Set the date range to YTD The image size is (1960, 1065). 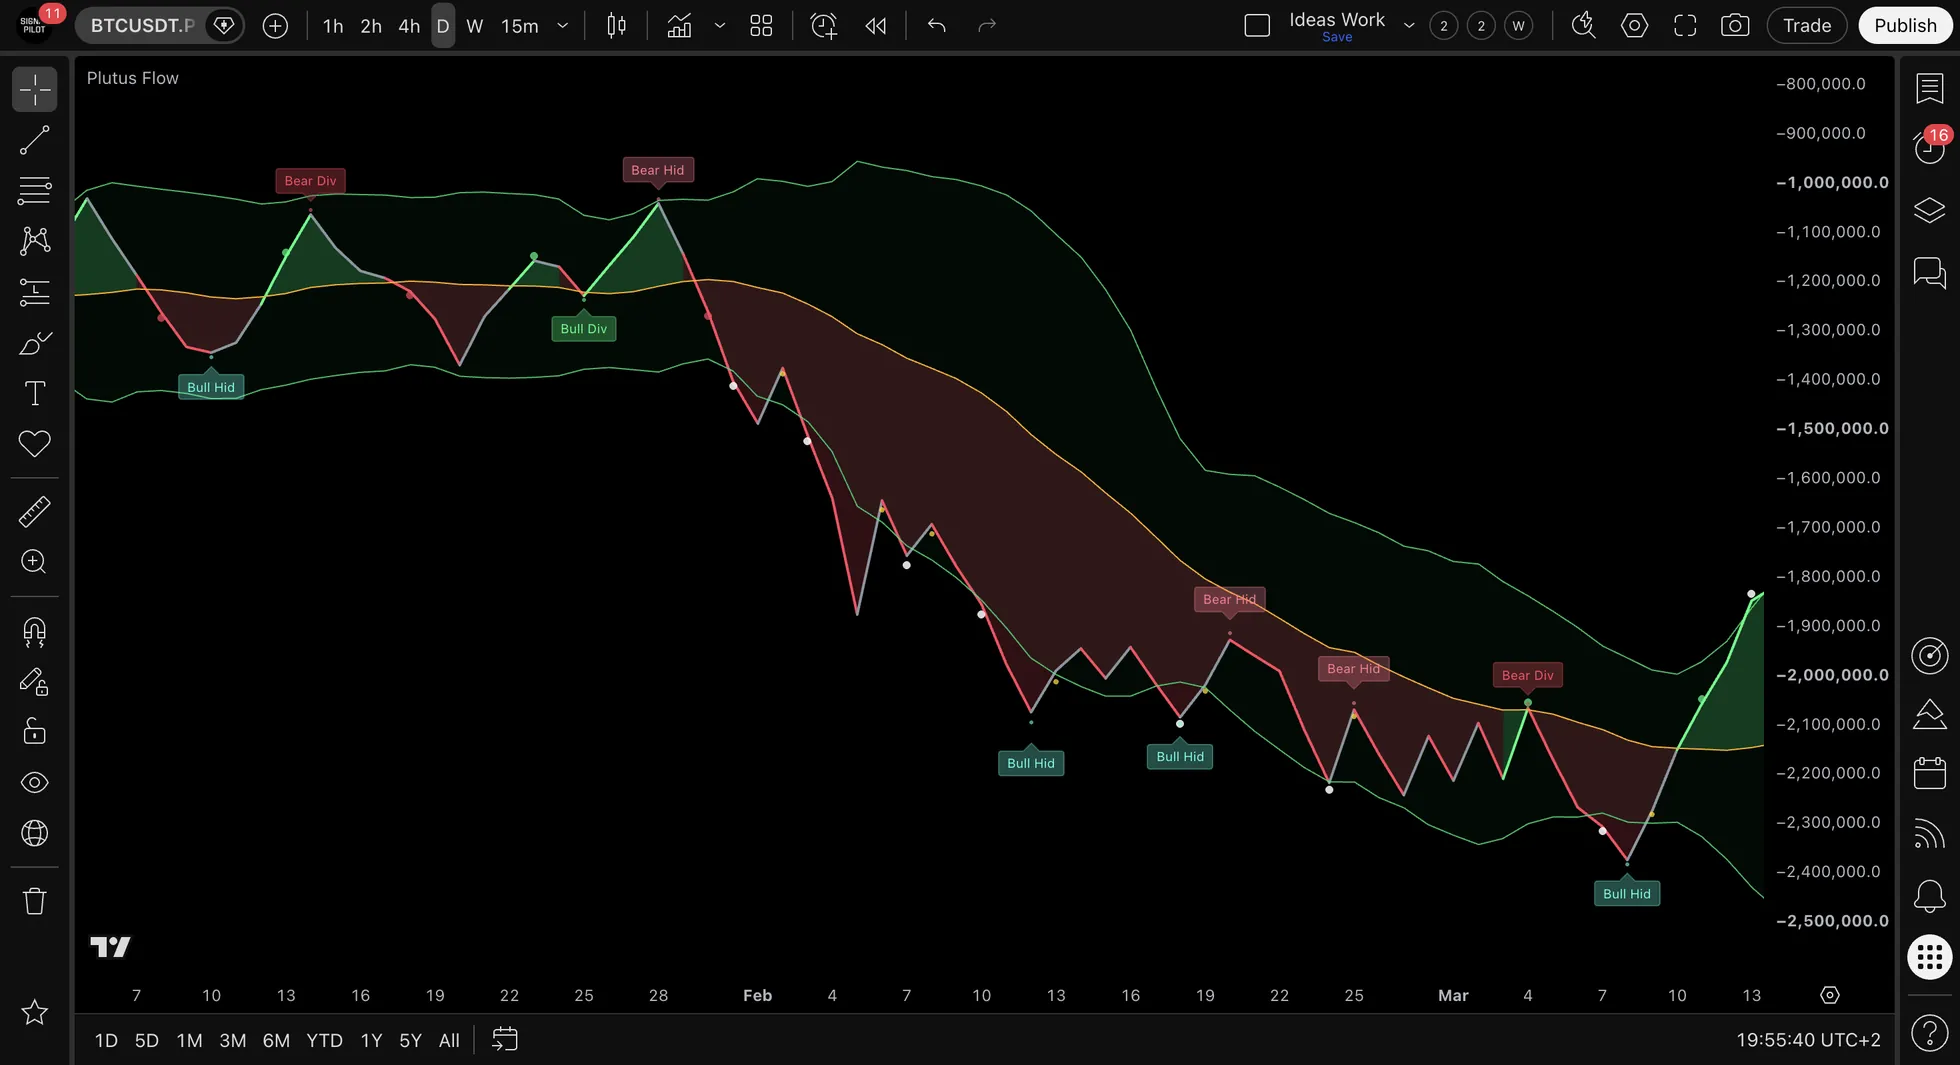[x=324, y=1040]
